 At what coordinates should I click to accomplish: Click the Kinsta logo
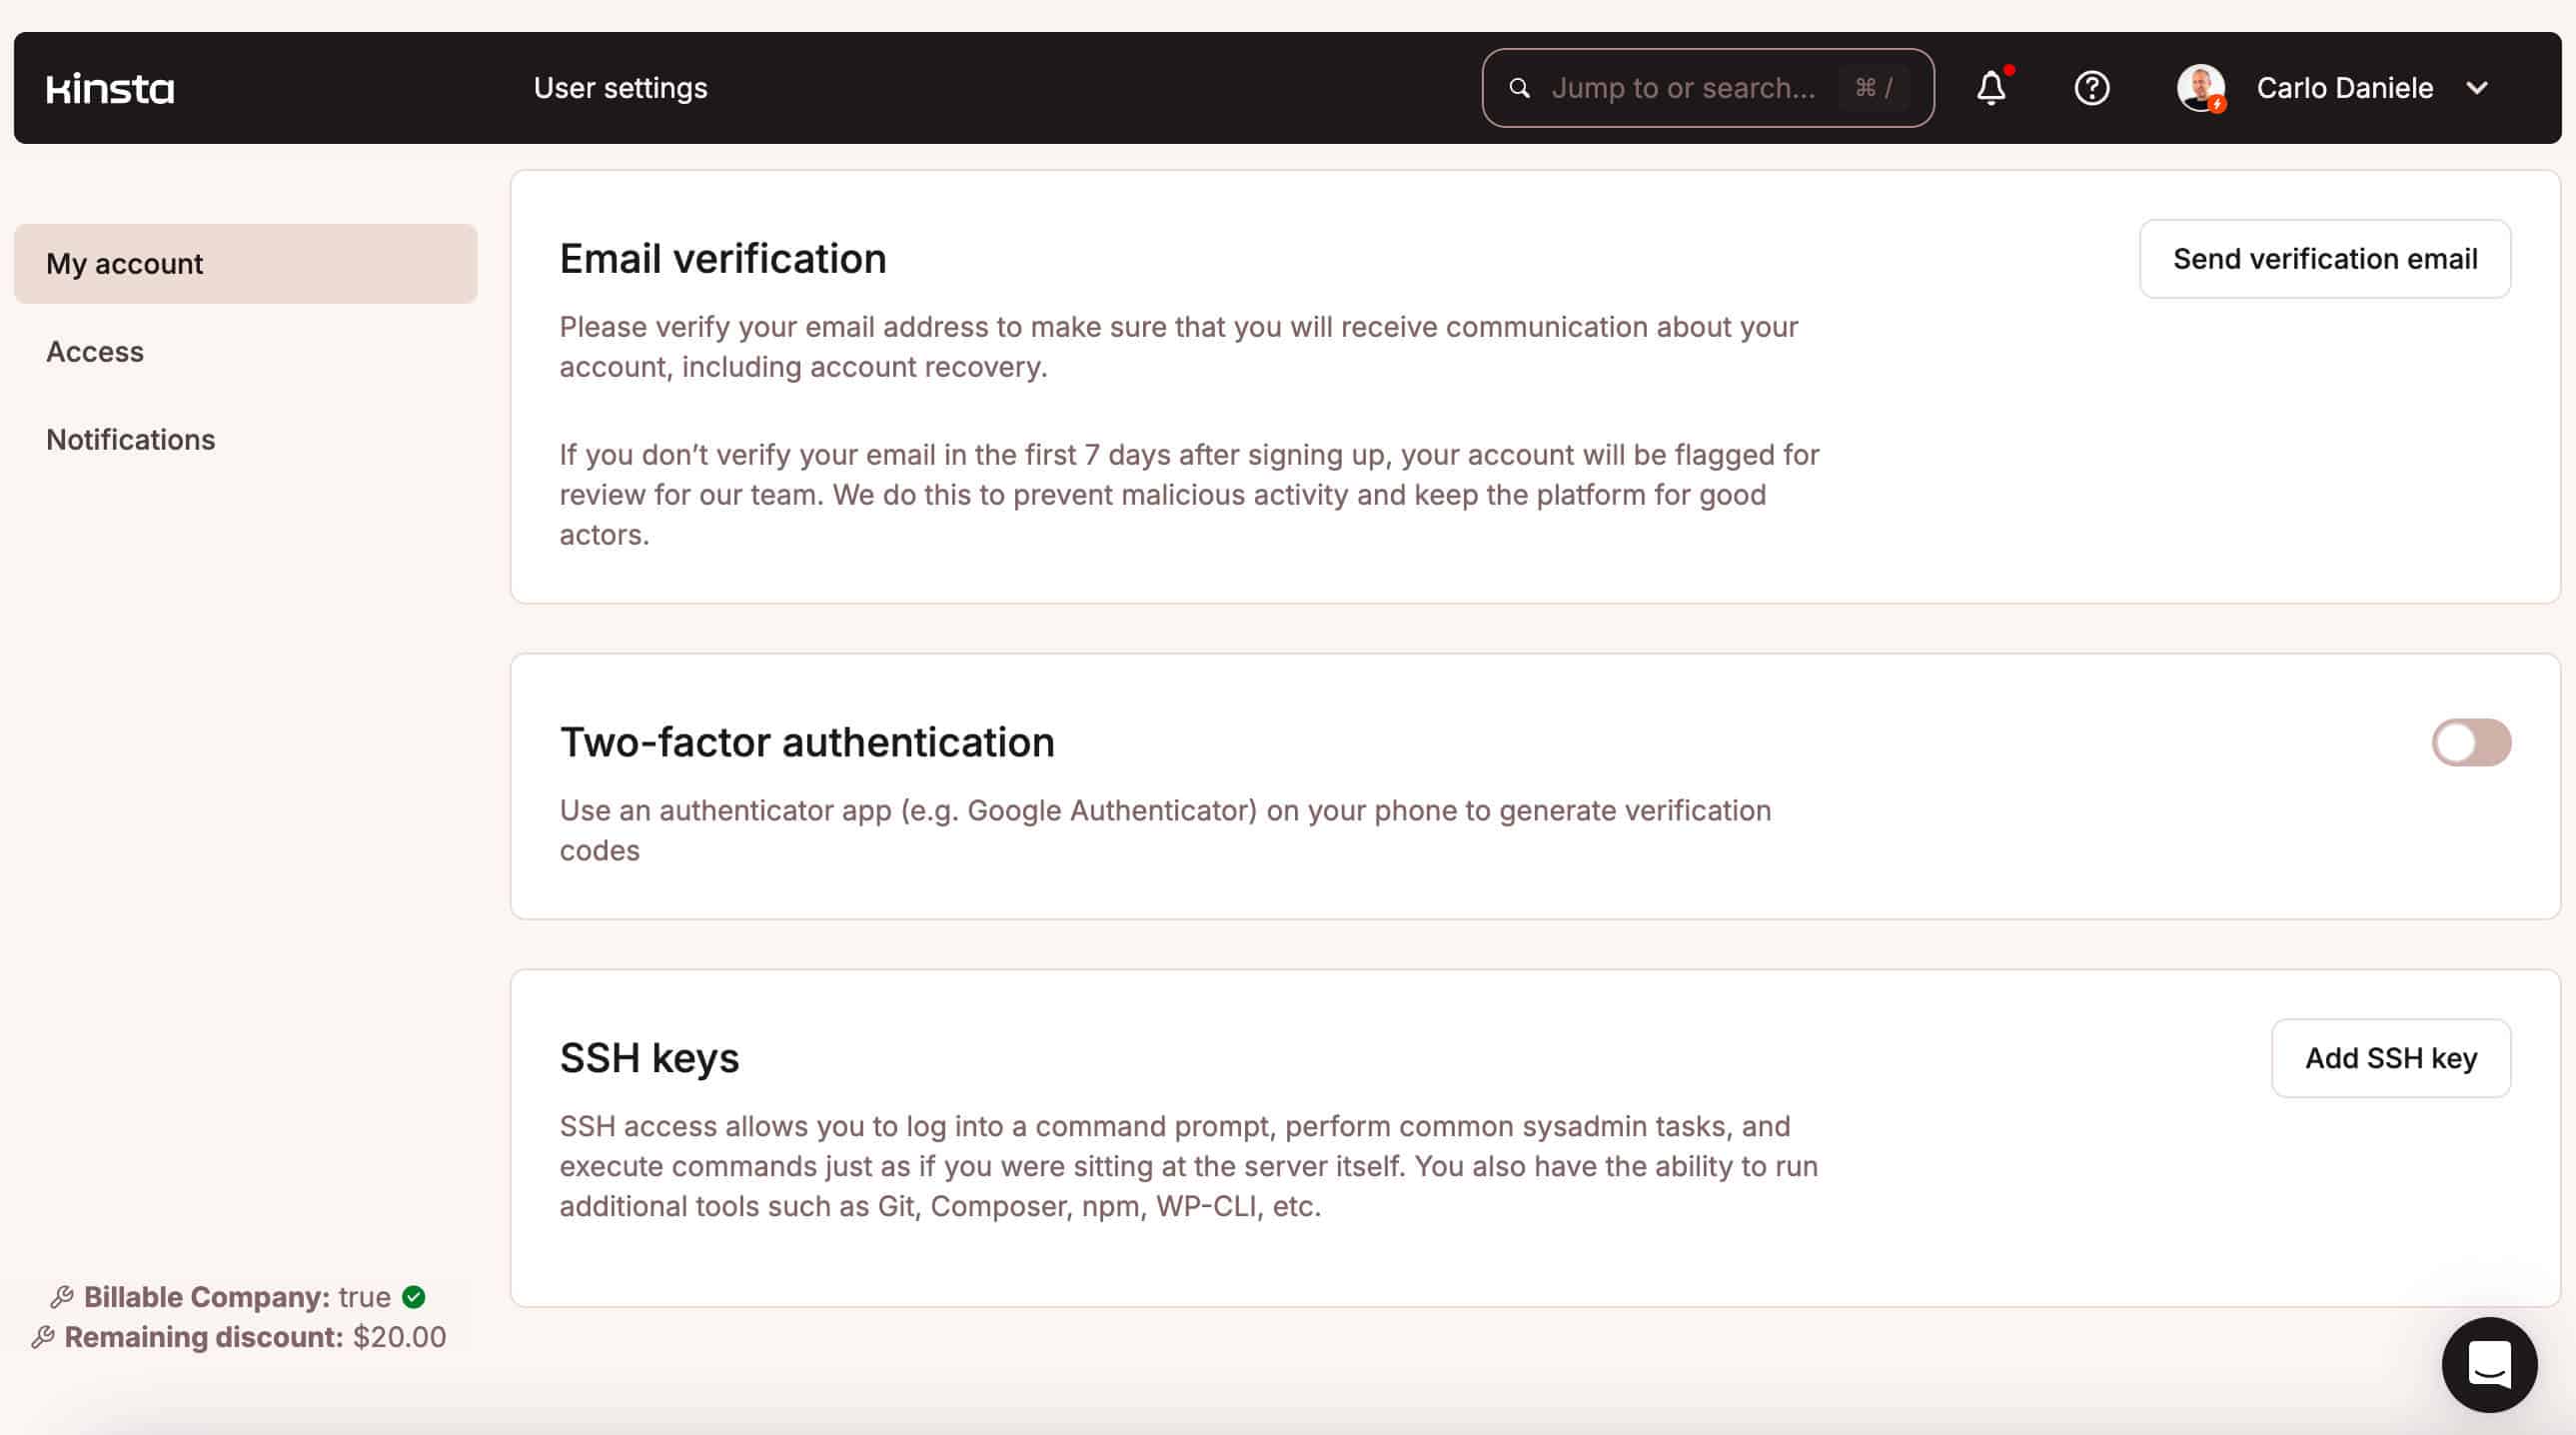110,88
